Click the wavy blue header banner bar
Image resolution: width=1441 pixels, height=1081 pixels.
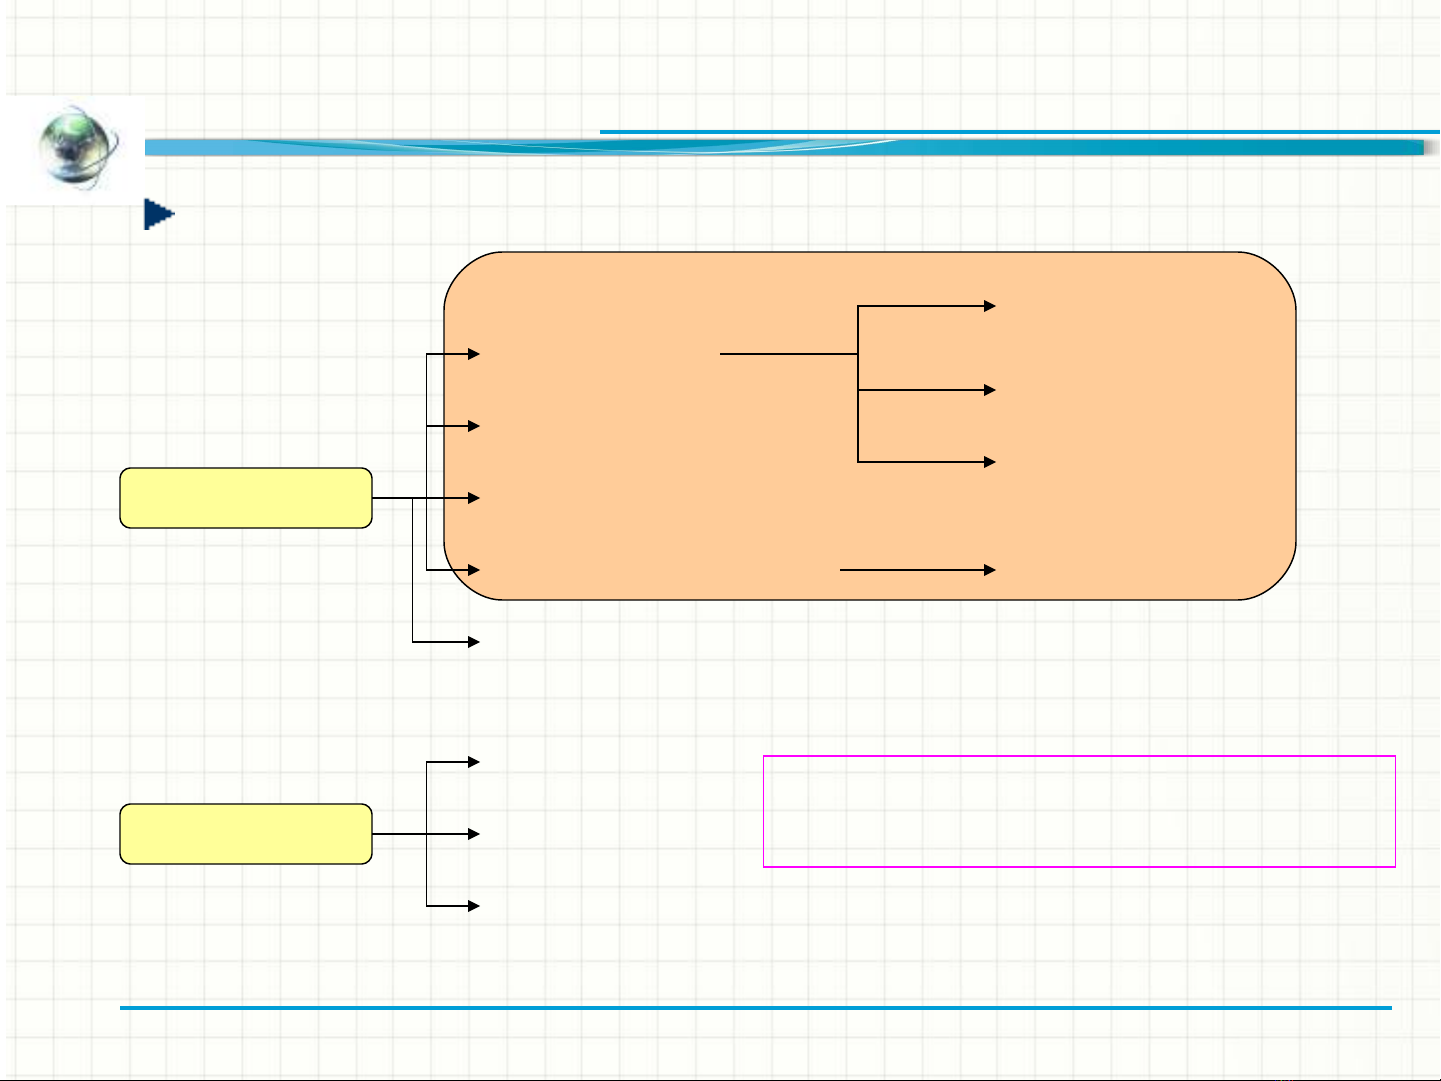point(780,148)
